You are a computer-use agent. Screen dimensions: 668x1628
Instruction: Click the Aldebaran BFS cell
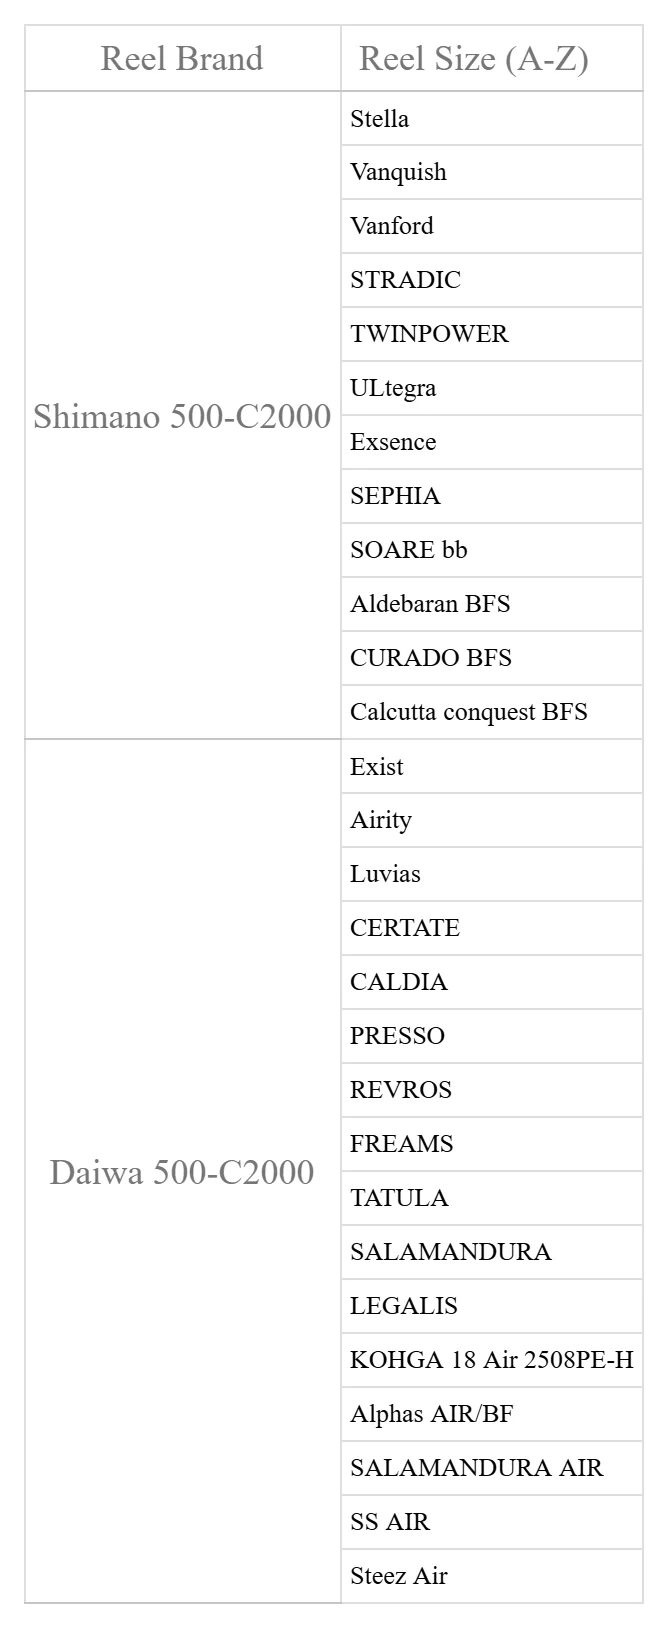[x=491, y=604]
